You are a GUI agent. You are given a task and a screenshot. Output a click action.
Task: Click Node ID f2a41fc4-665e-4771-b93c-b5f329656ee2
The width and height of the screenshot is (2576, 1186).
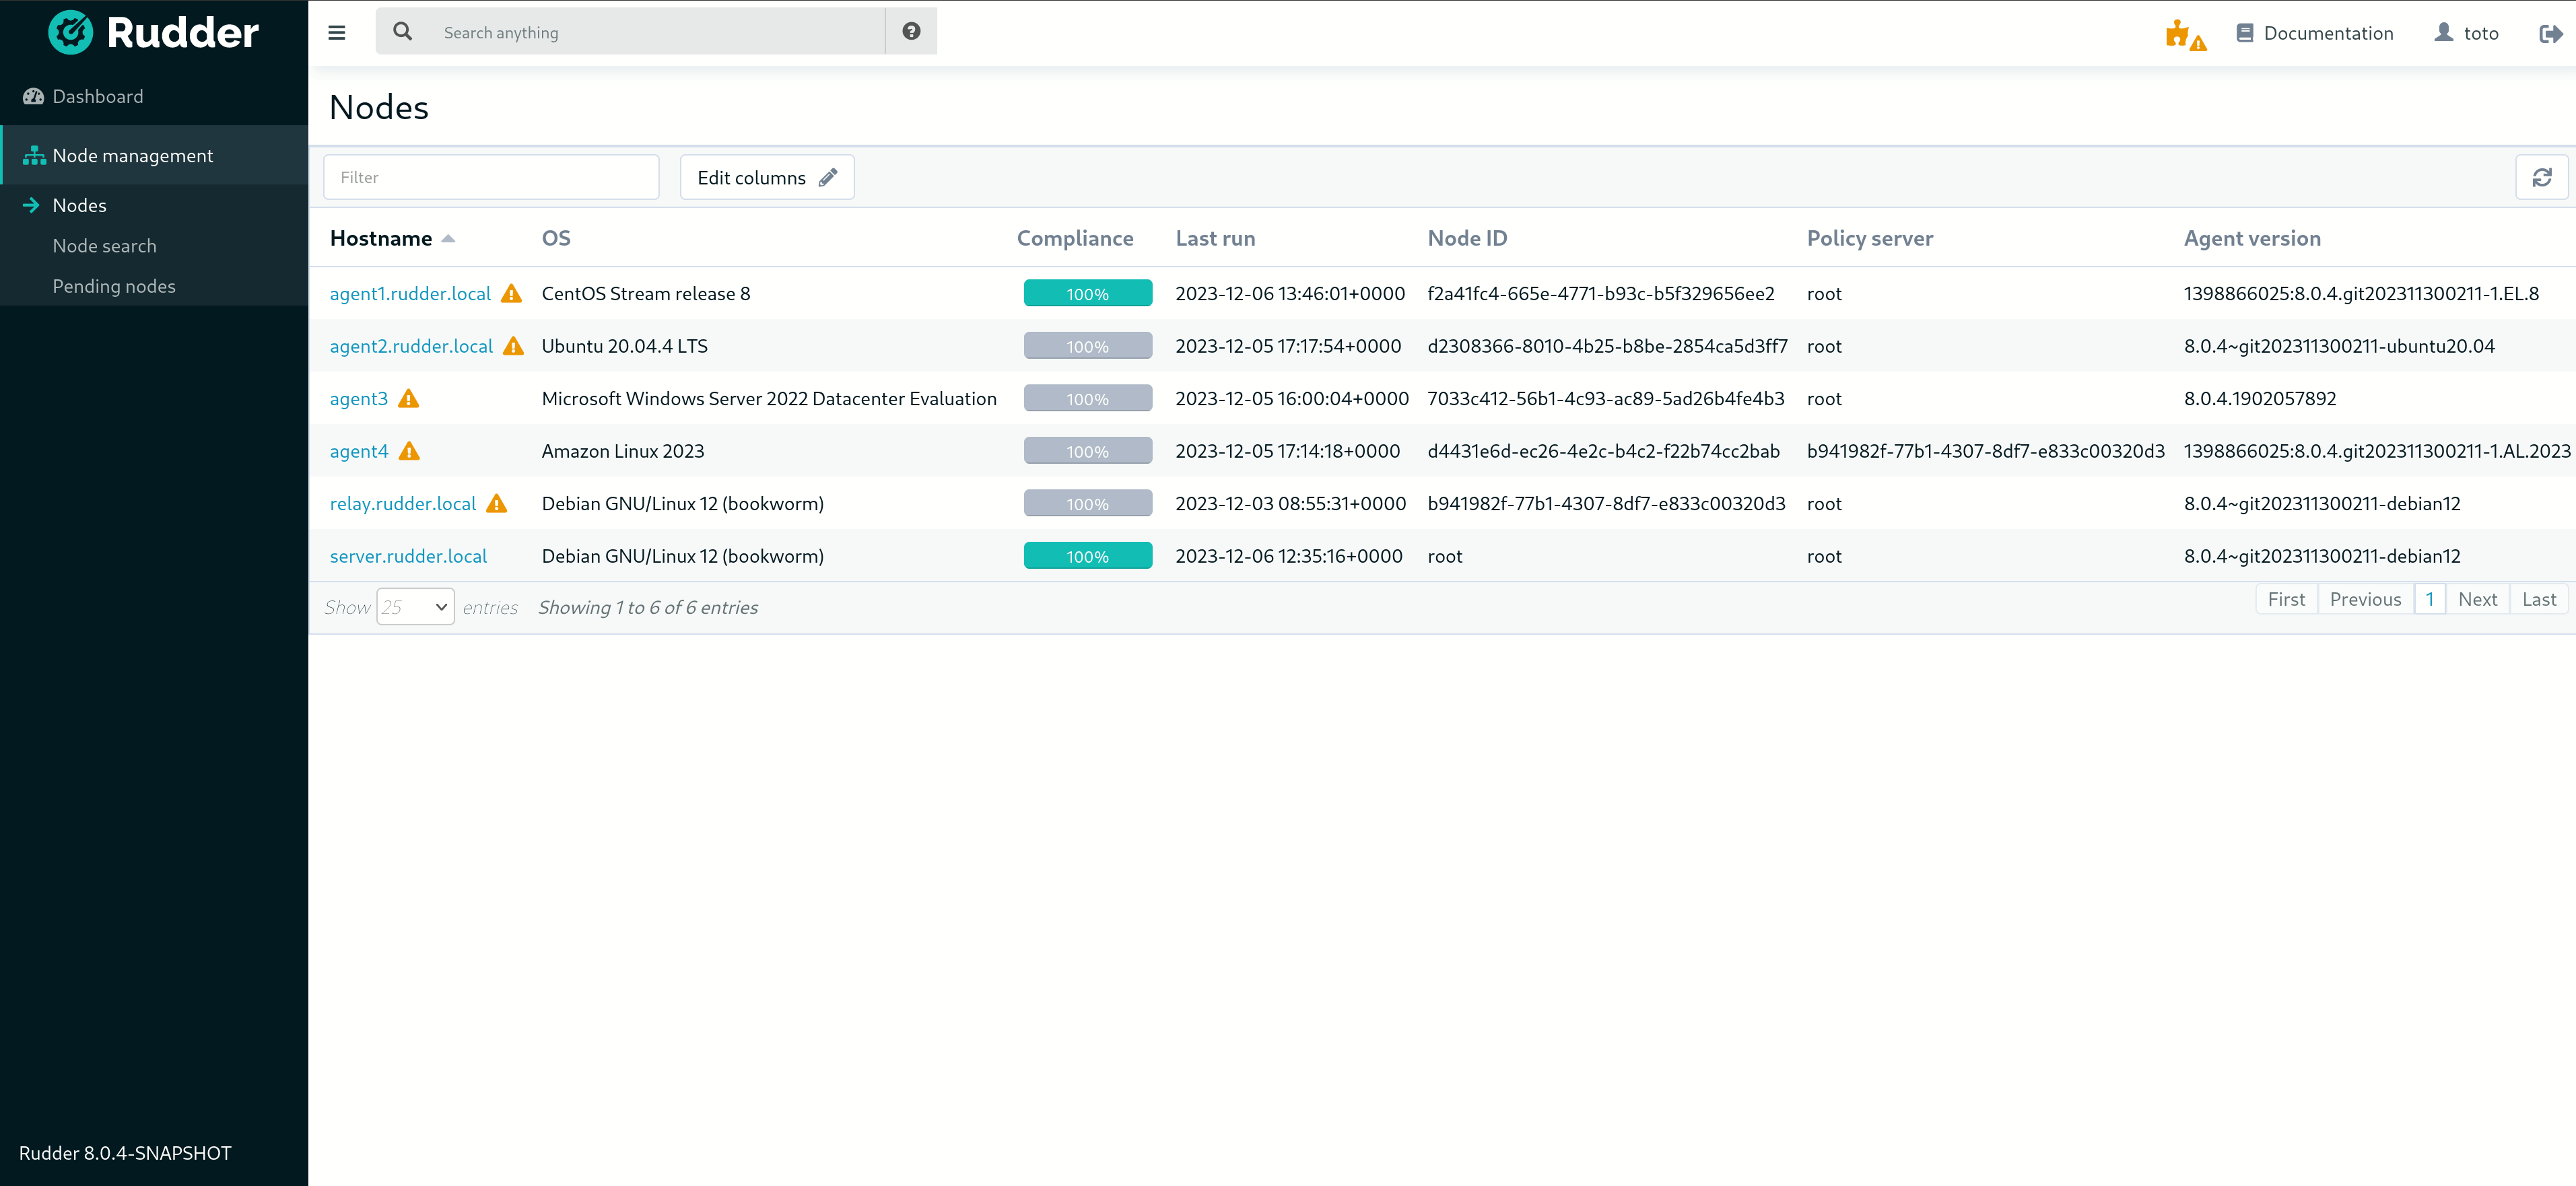1601,294
